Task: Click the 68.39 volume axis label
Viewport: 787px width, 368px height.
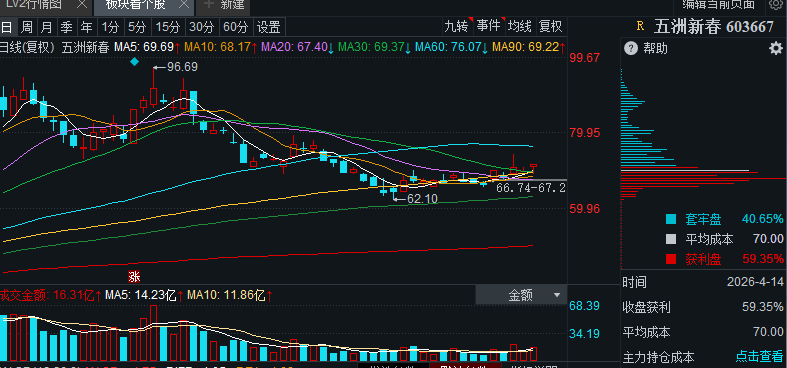Action: (x=585, y=305)
